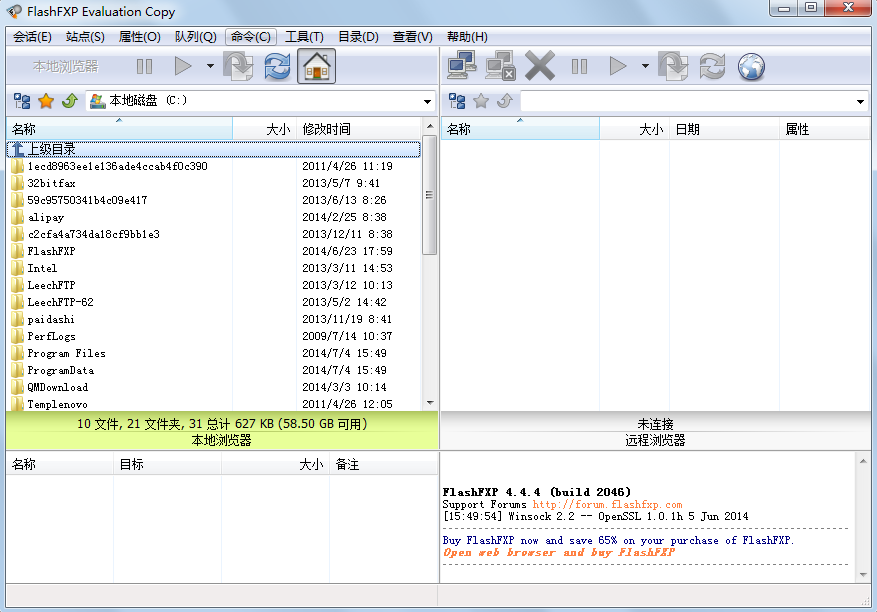This screenshot has height=612, width=877.
Task: Click the remote connect computers icon
Action: coord(461,66)
